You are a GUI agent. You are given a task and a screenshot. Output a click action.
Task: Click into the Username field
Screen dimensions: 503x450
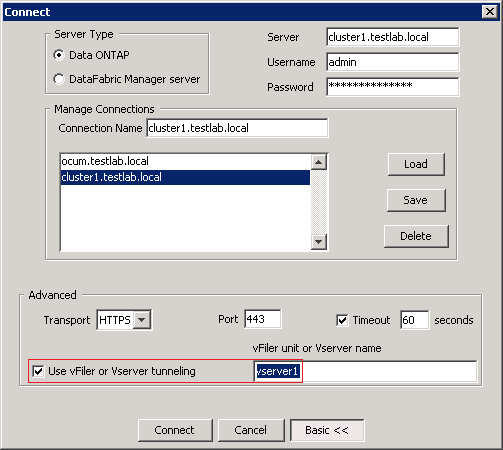click(x=393, y=62)
